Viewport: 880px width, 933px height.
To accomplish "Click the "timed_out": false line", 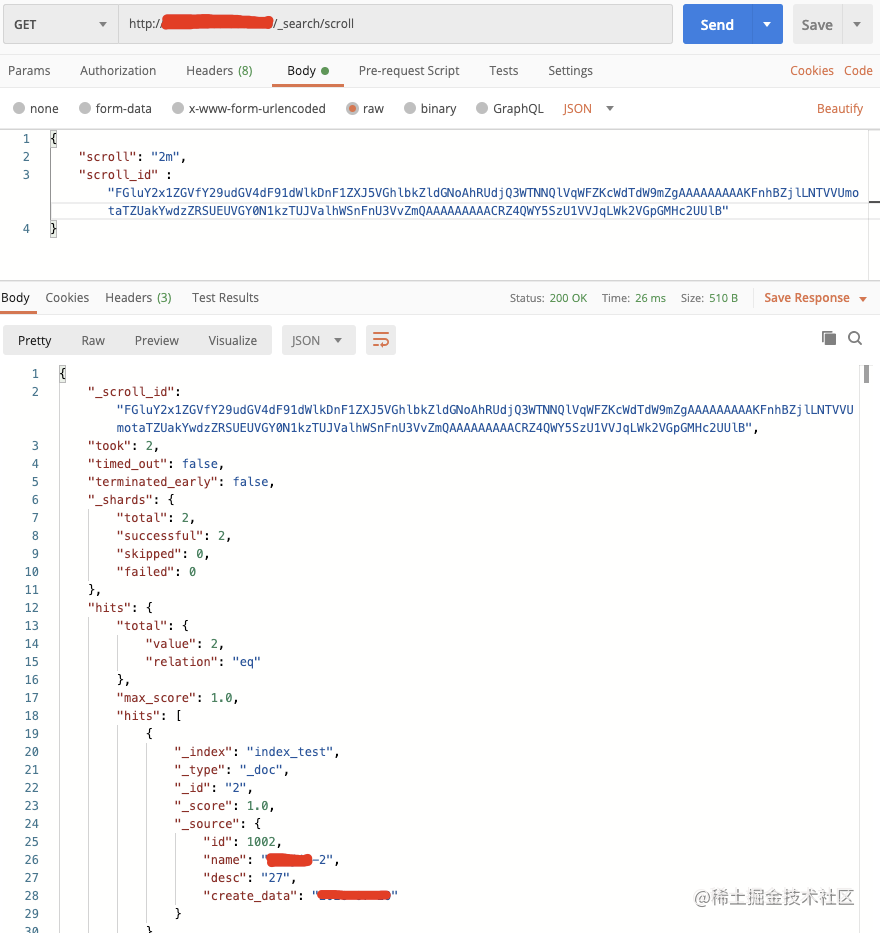I will click(156, 464).
